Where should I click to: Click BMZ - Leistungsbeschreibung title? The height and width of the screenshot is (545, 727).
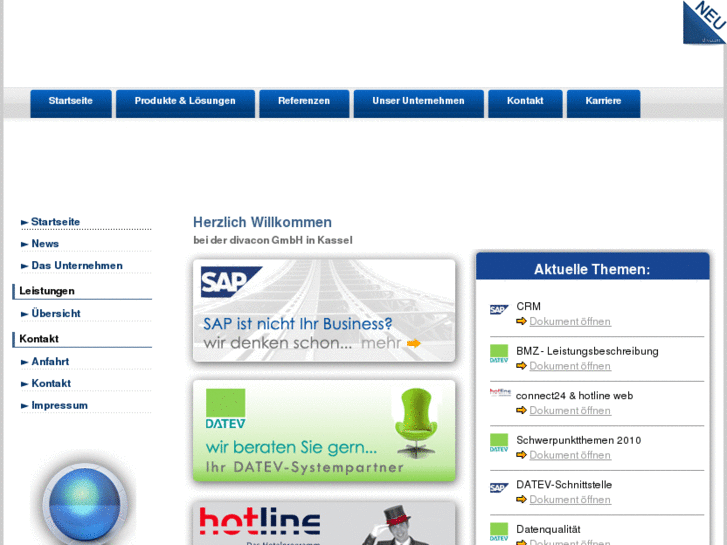pos(587,351)
